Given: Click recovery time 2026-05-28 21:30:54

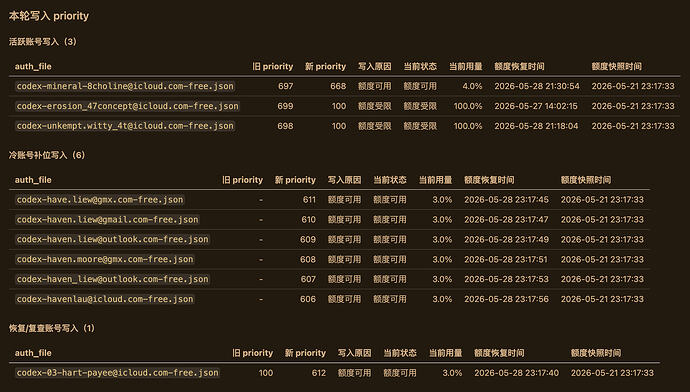Looking at the screenshot, I should tap(537, 86).
